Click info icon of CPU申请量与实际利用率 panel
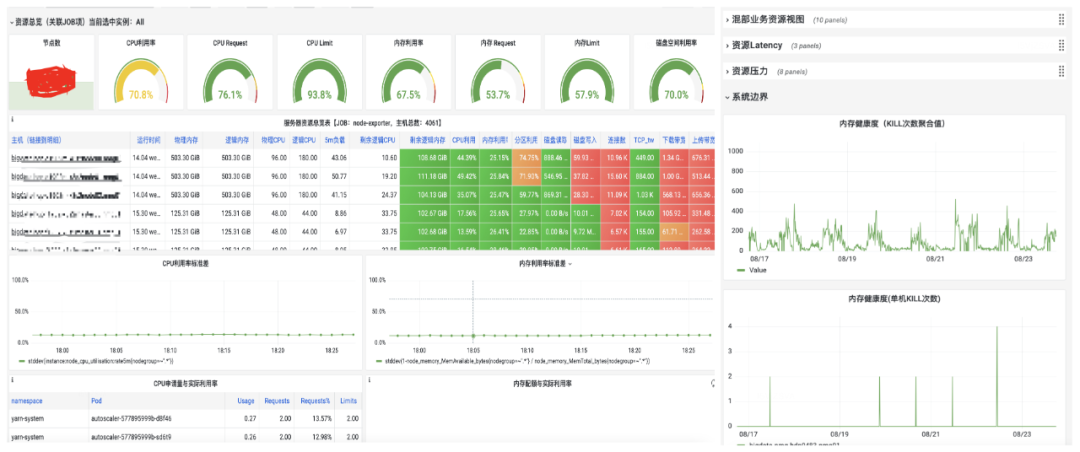 tap(12, 380)
